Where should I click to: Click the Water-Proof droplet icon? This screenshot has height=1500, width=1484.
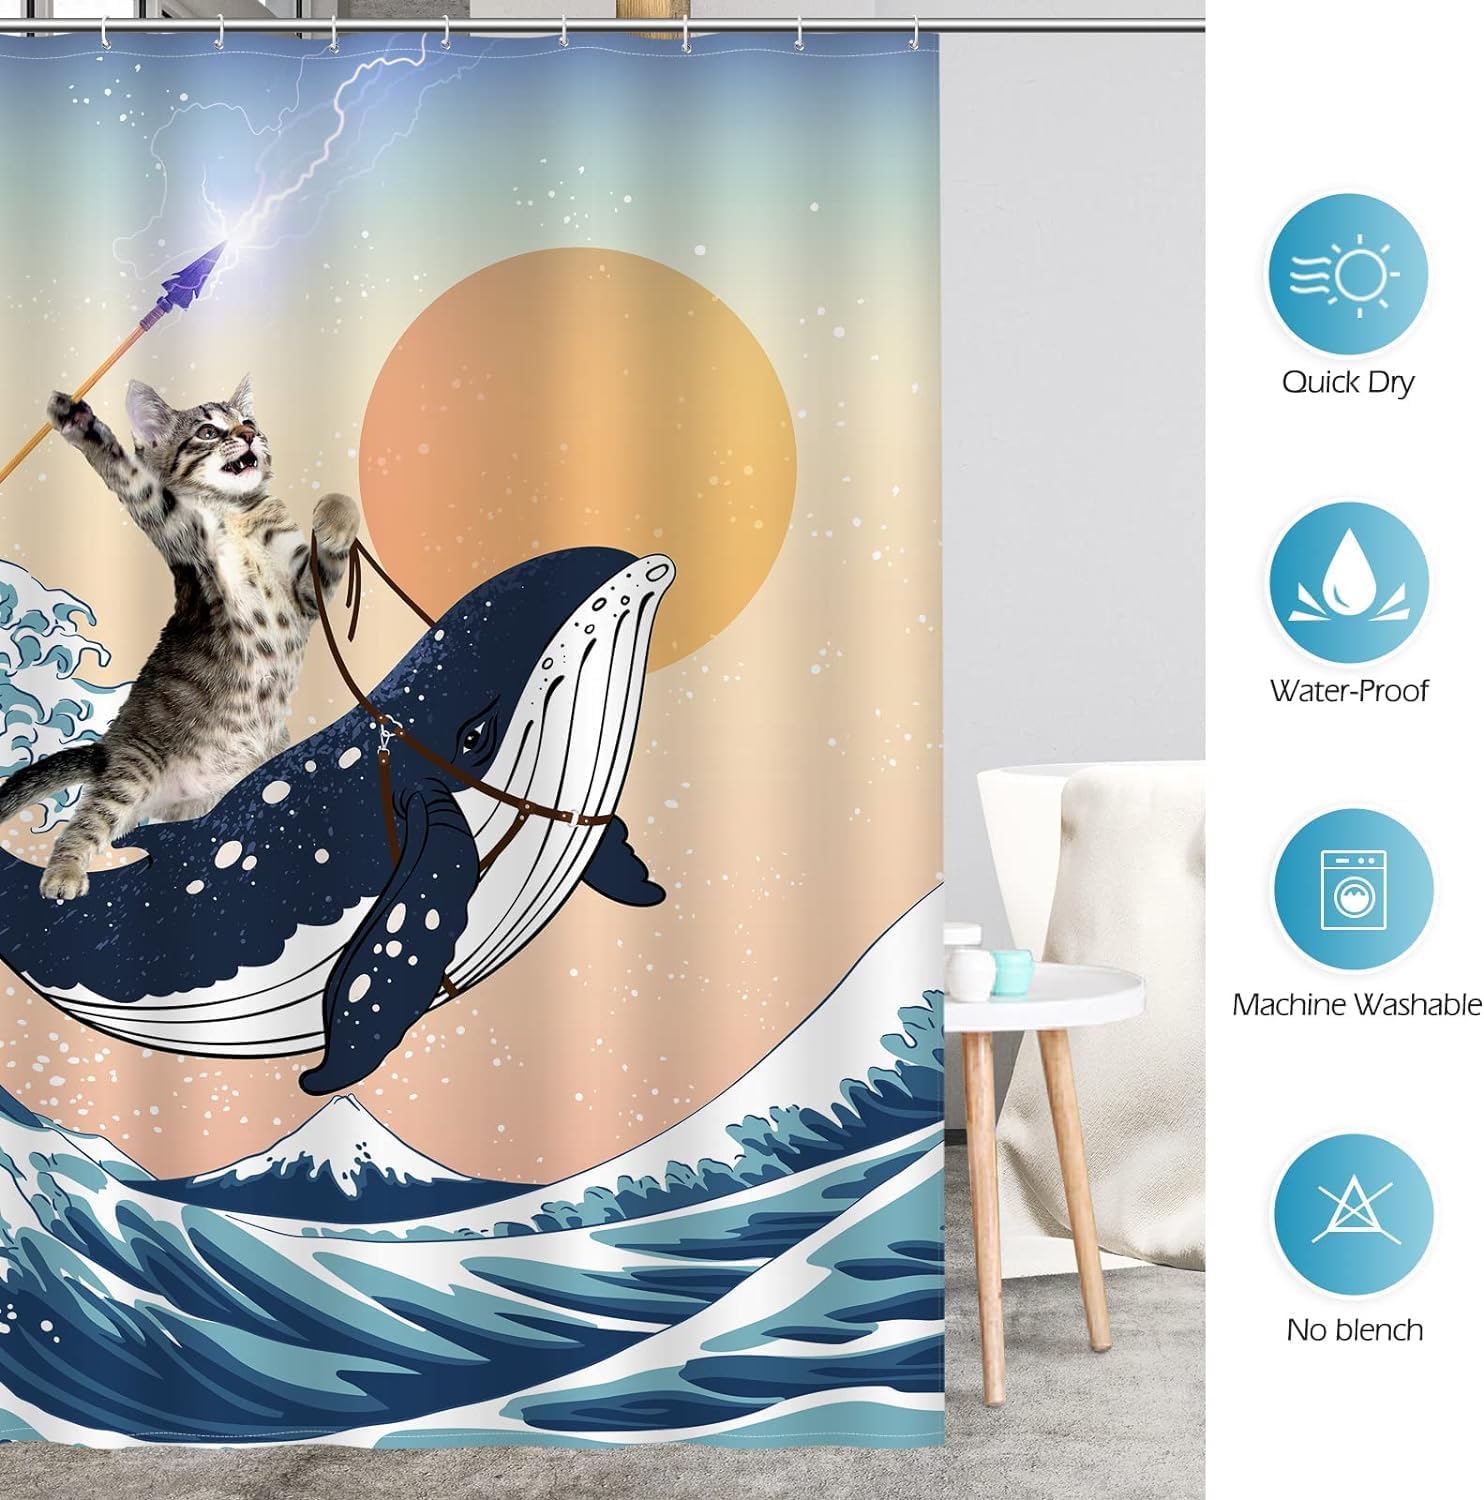pos(1349,584)
